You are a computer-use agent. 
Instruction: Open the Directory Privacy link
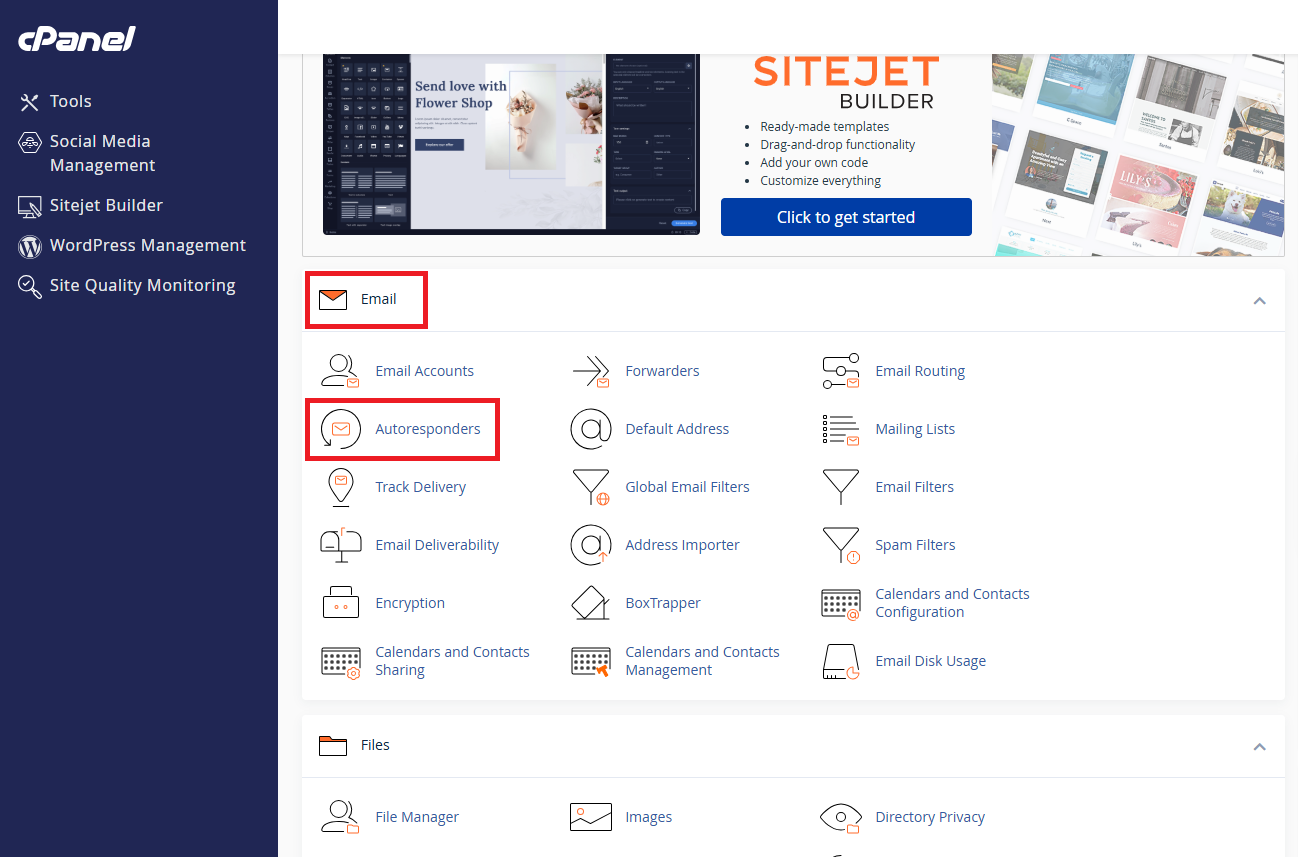(x=930, y=817)
